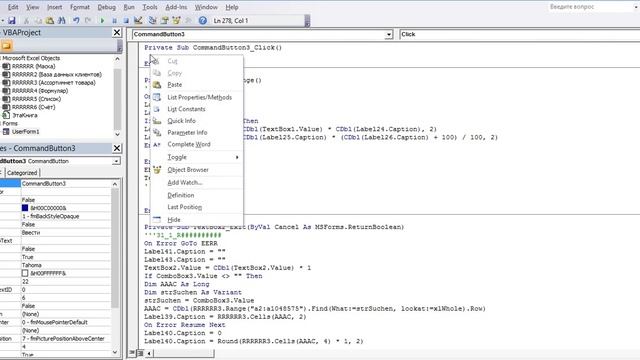The height and width of the screenshot is (360, 640).
Task: Click the blue BackColor swatch &H00C00000&
Action: point(25,208)
